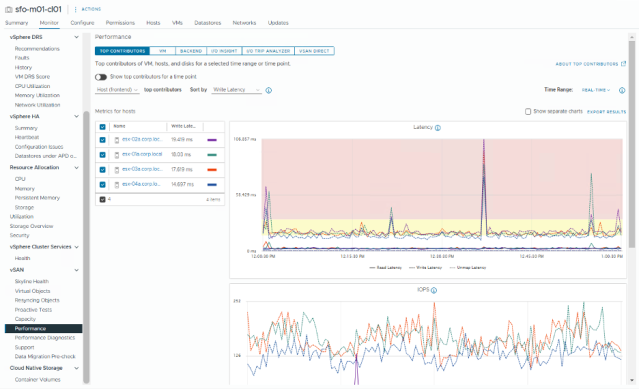The width and height of the screenshot is (639, 389).
Task: Click the info icon next to Write Latency
Action: coord(269,90)
